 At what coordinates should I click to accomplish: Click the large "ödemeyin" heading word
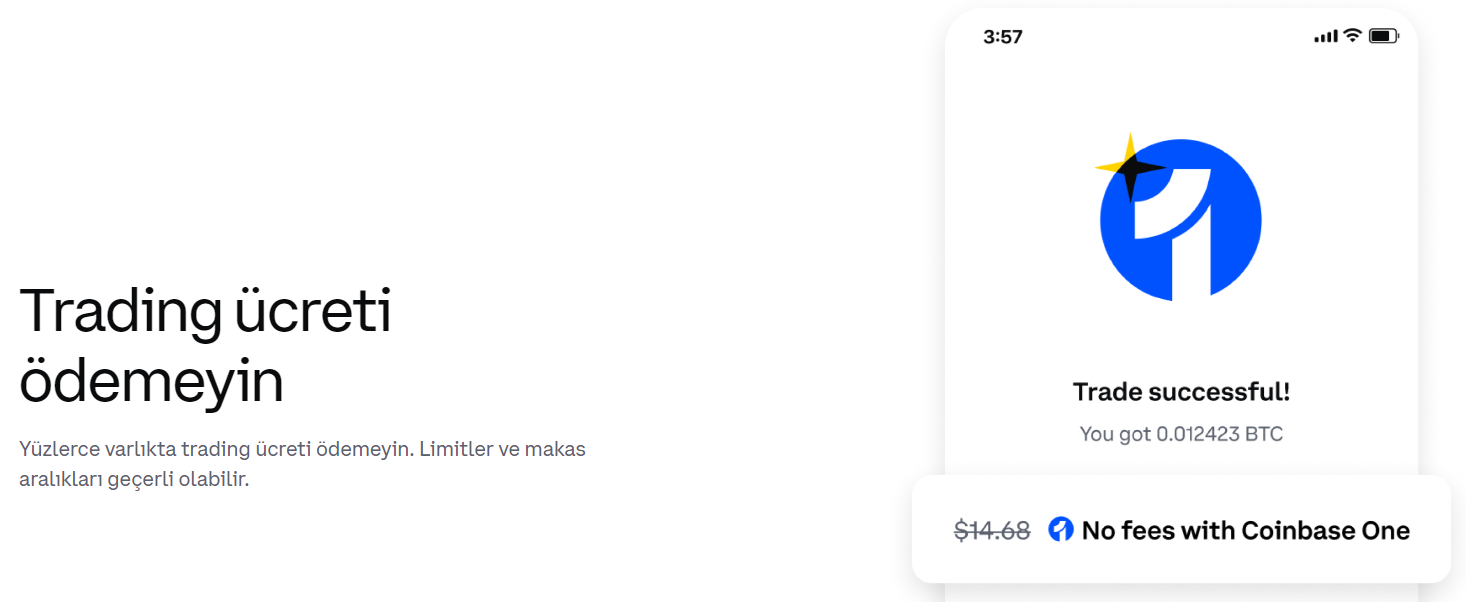151,381
